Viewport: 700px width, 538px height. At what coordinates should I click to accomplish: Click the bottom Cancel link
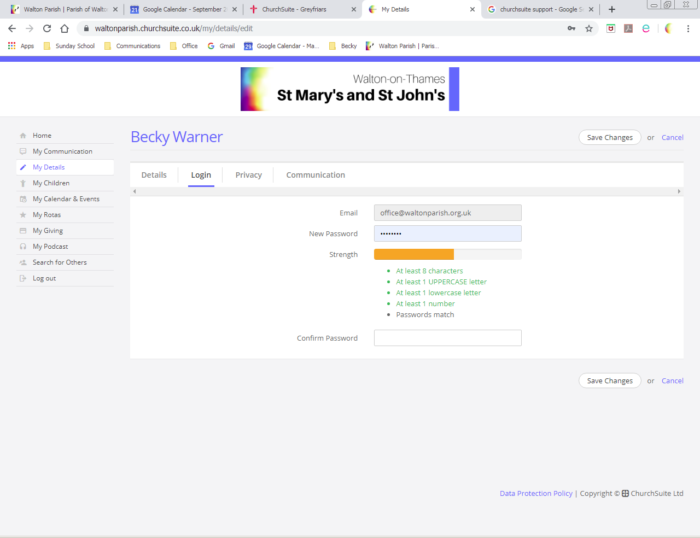(x=672, y=381)
